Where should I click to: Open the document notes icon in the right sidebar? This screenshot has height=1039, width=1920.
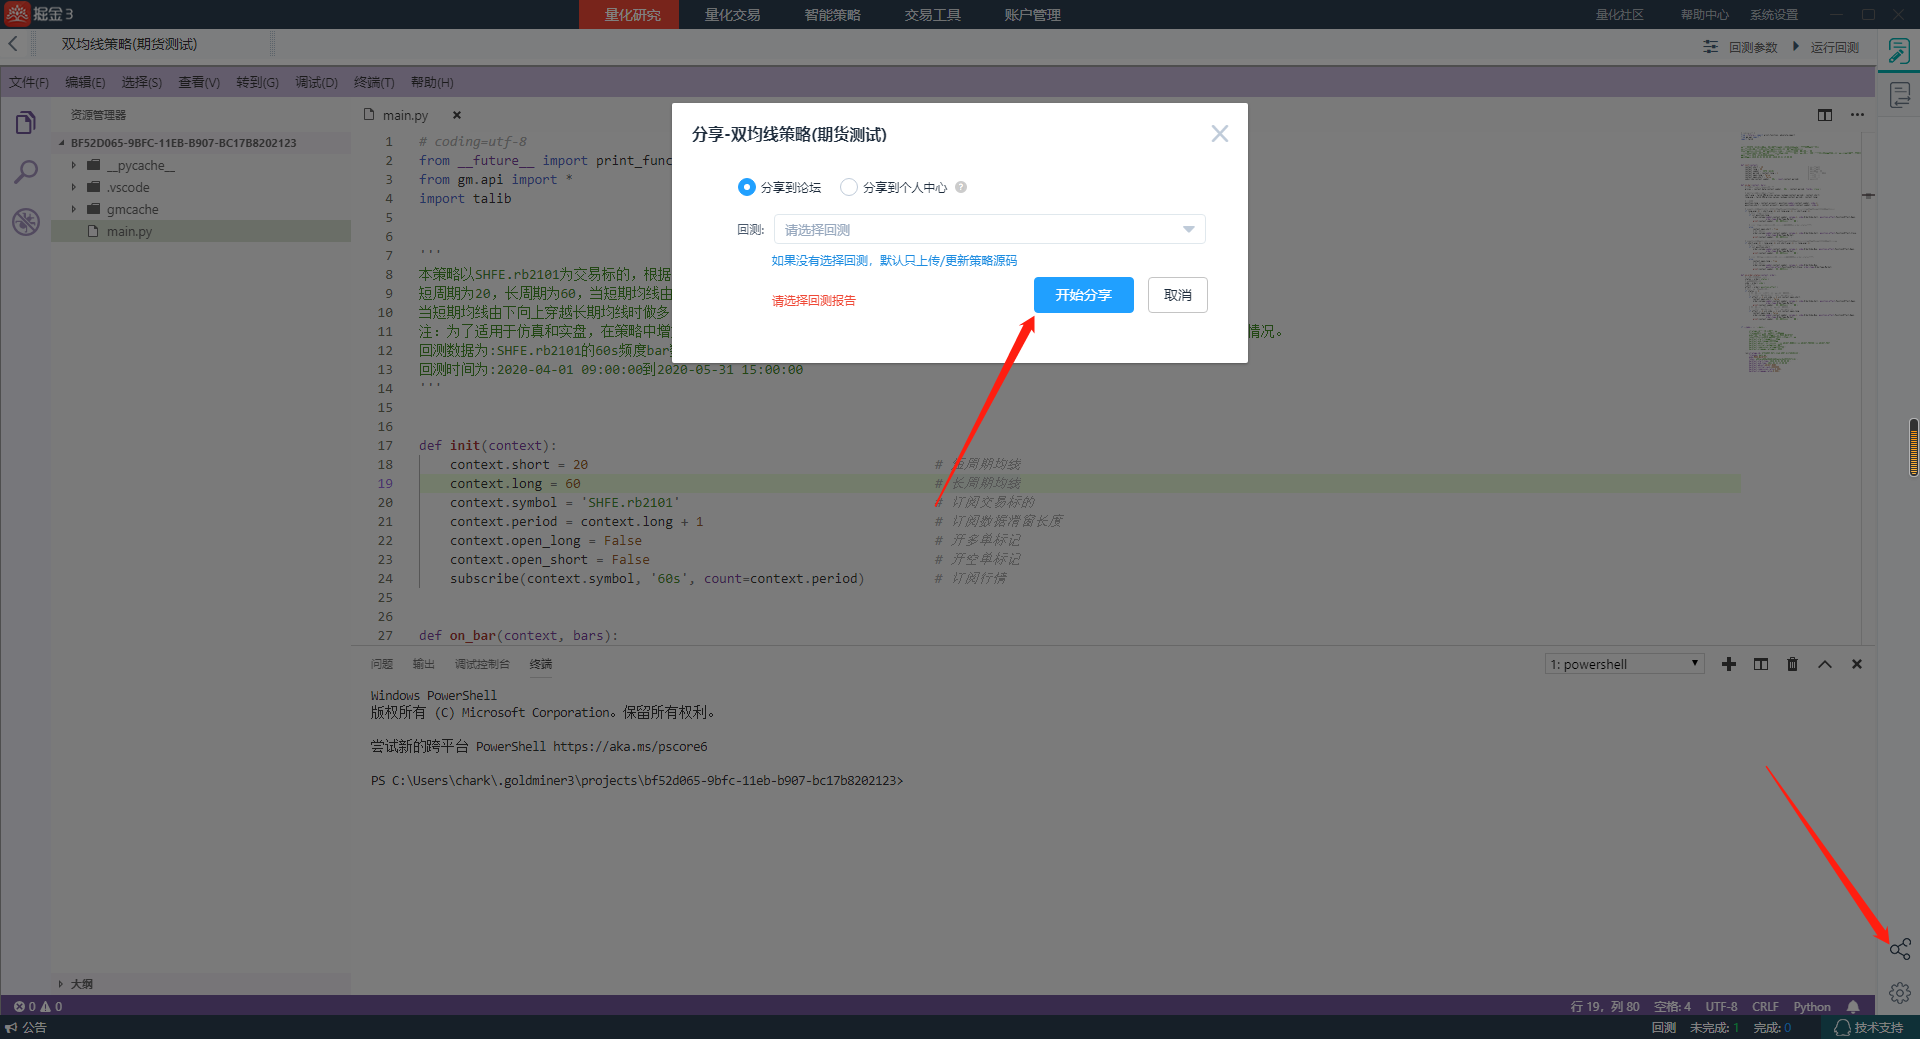1899,95
